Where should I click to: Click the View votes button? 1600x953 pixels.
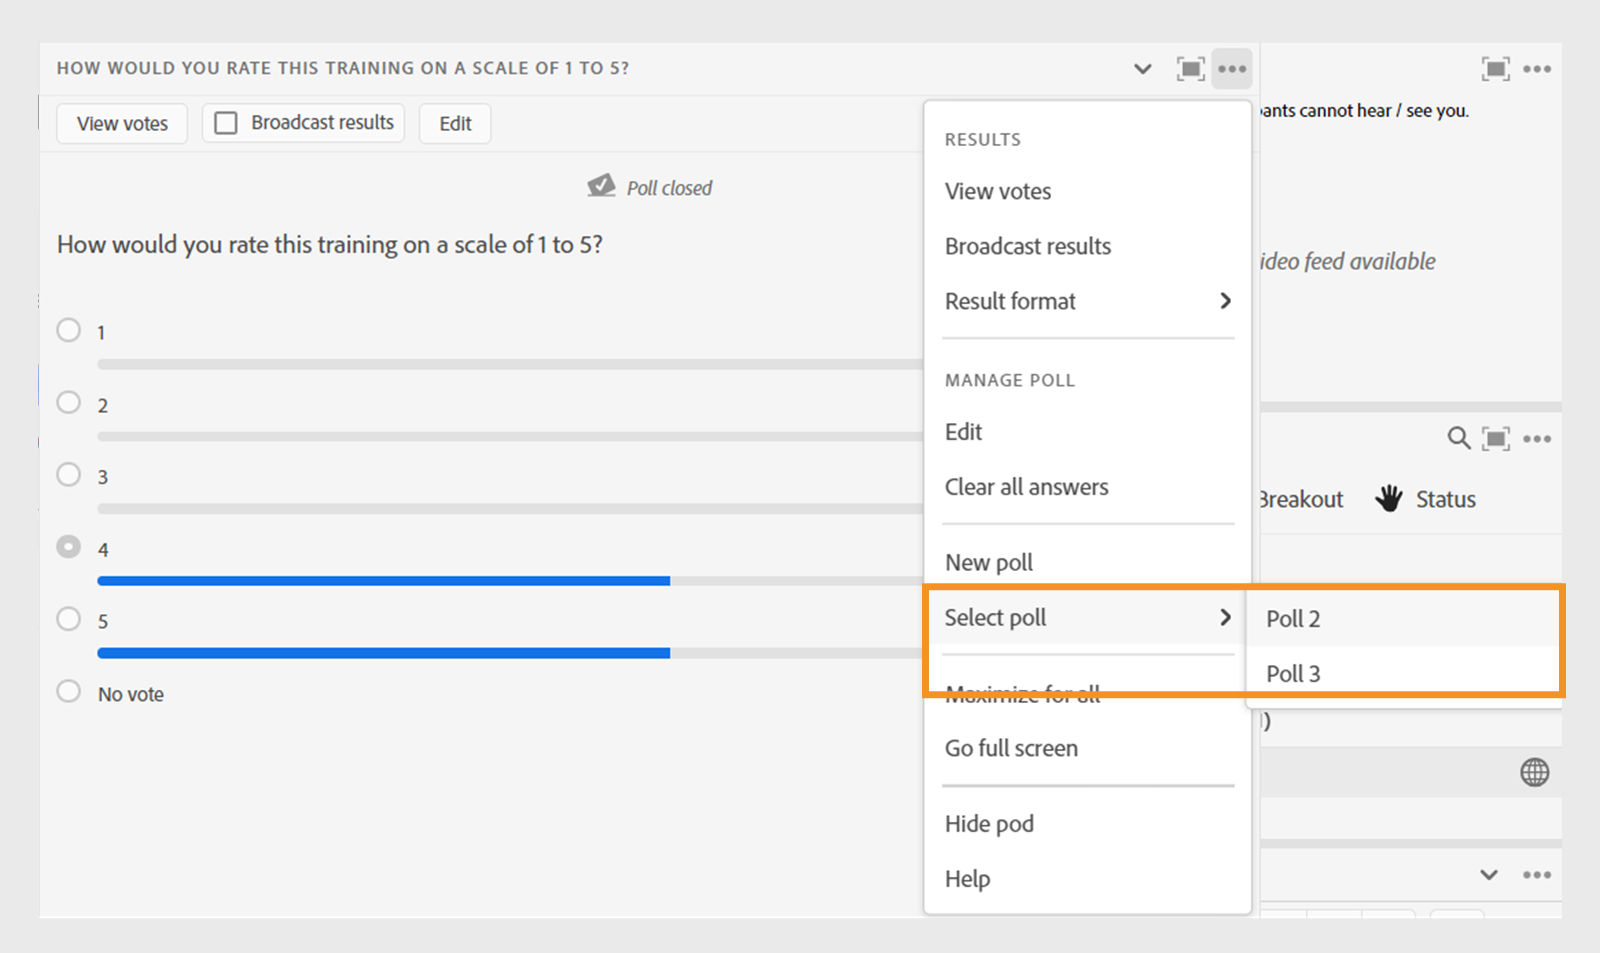coord(122,124)
